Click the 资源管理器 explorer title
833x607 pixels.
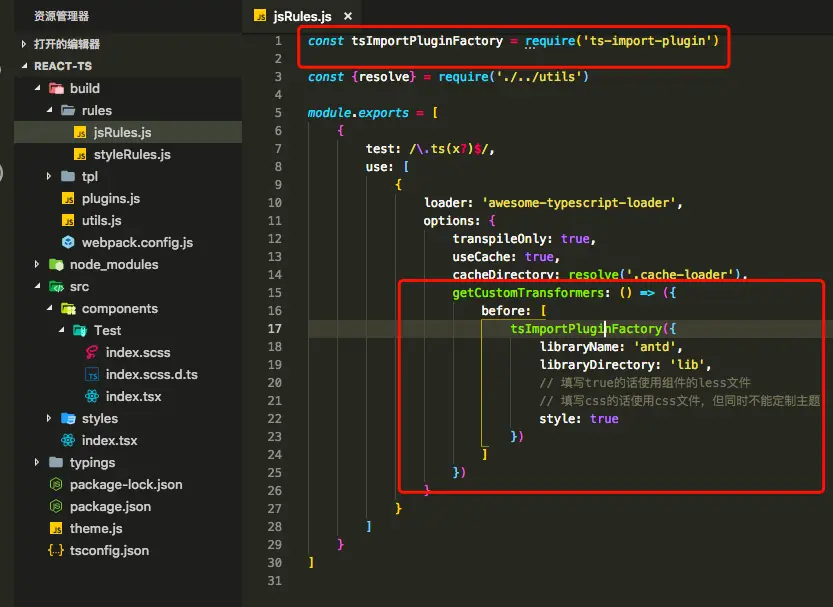62,16
